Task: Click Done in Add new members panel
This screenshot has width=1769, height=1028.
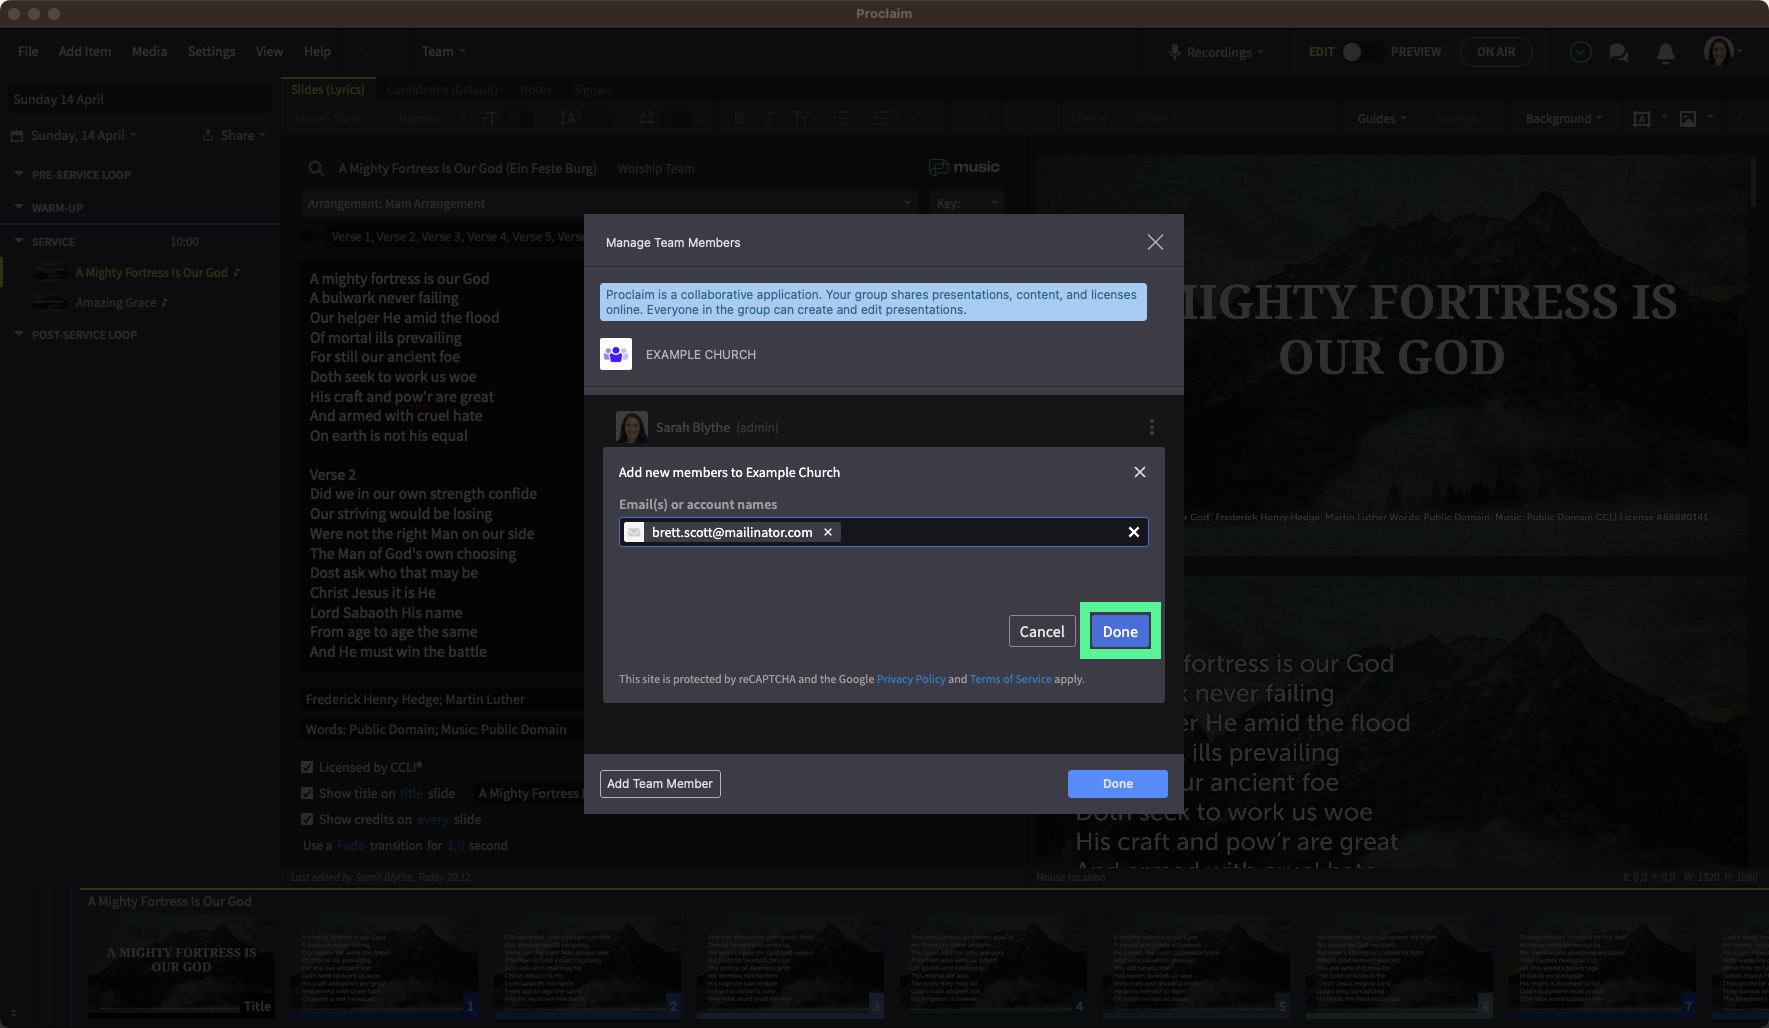Action: pos(1120,631)
